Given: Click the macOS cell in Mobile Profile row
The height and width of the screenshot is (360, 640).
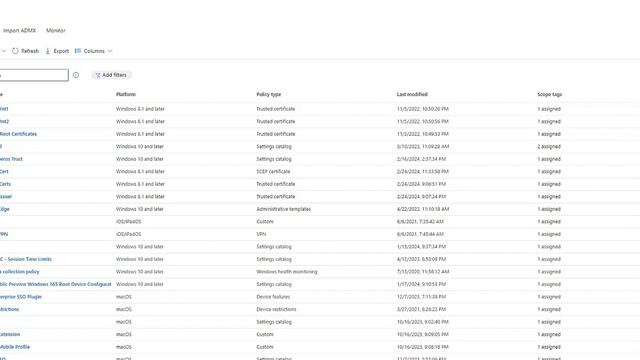Looking at the screenshot, I should tap(124, 347).
